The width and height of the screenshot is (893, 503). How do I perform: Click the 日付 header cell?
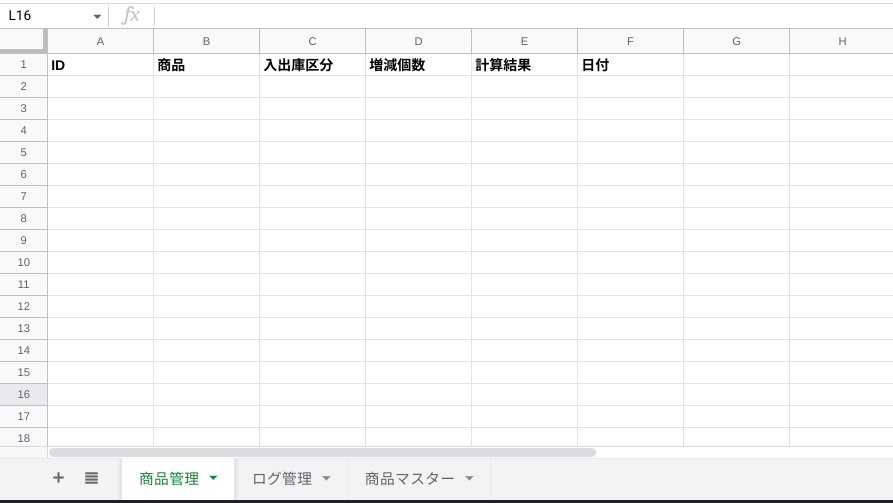tap(630, 65)
